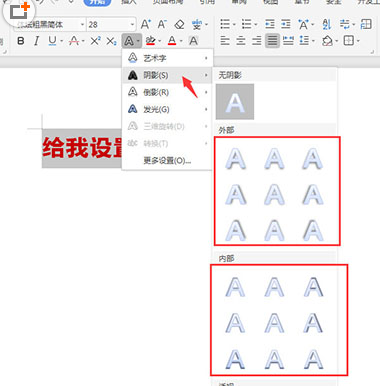The height and width of the screenshot is (386, 392).
Task: Click the line spacing icon
Action: [x=304, y=41]
